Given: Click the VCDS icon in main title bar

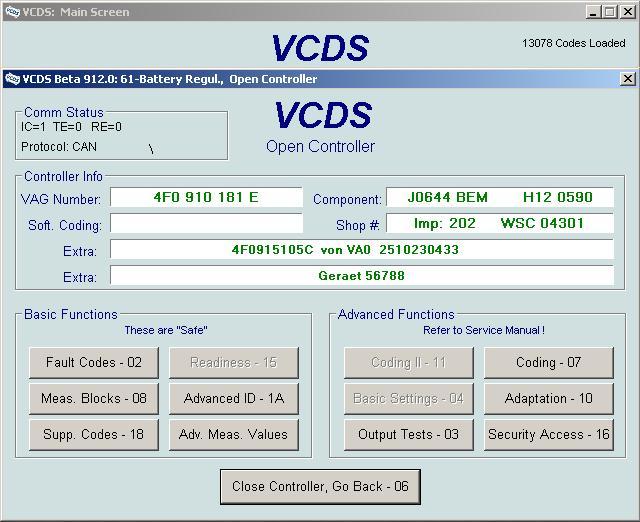Looking at the screenshot, I should [11, 12].
